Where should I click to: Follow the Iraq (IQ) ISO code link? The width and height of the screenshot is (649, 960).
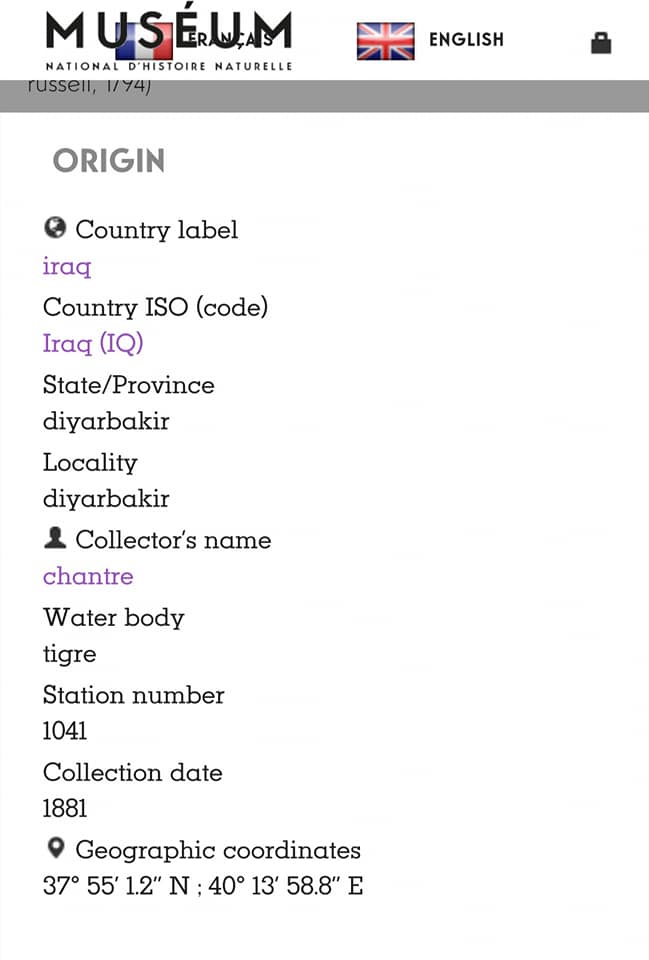pyautogui.click(x=93, y=343)
